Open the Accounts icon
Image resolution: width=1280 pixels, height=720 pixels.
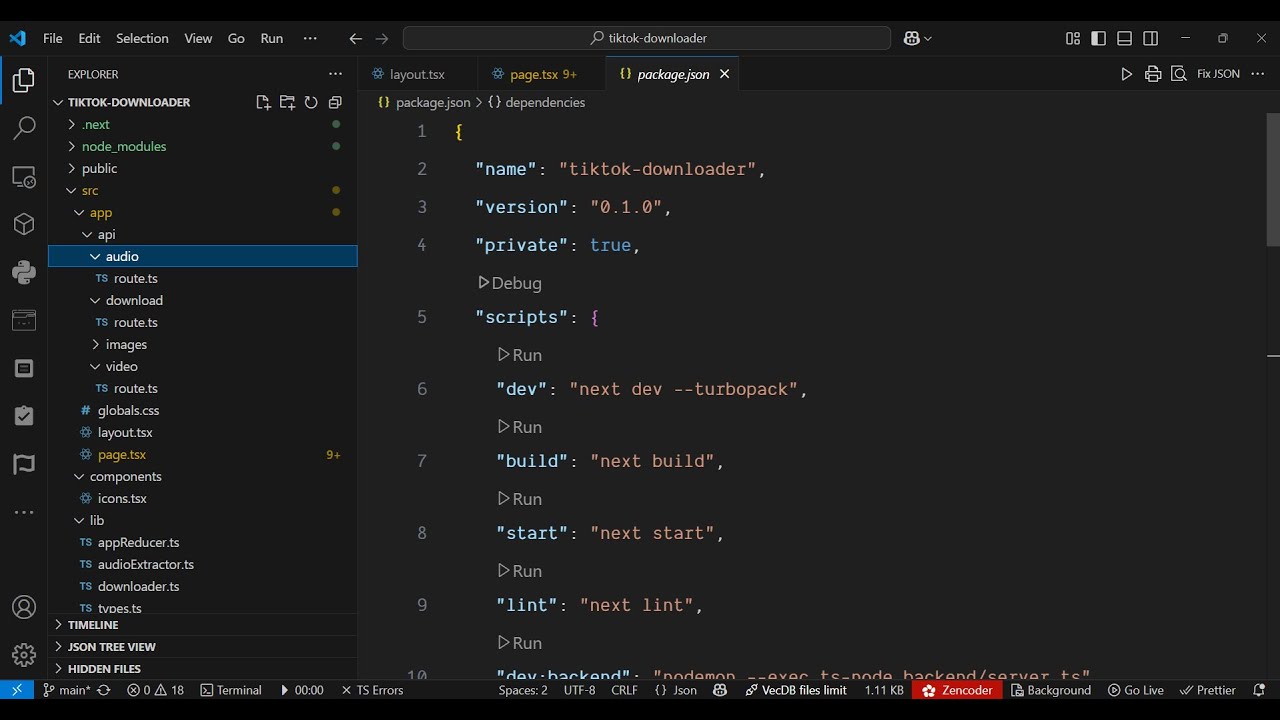(x=24, y=607)
